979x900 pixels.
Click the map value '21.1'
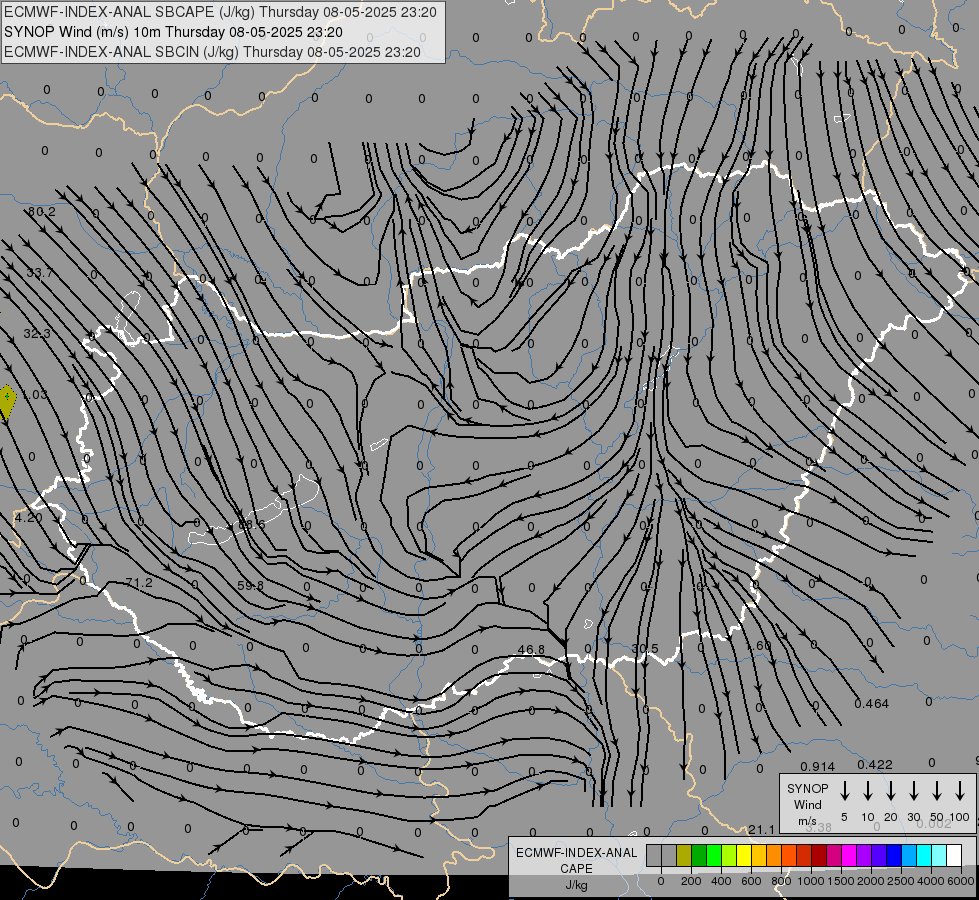pos(762,830)
